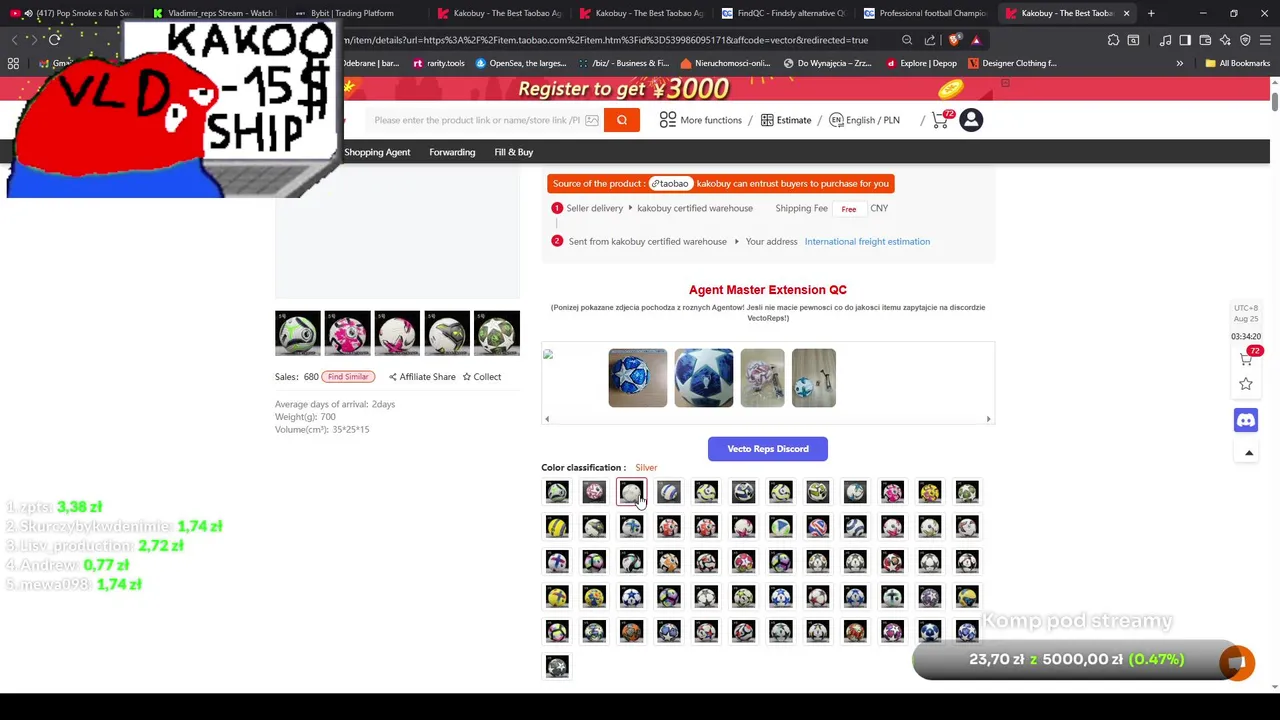Open the Brave Shields lion icon

[955, 40]
